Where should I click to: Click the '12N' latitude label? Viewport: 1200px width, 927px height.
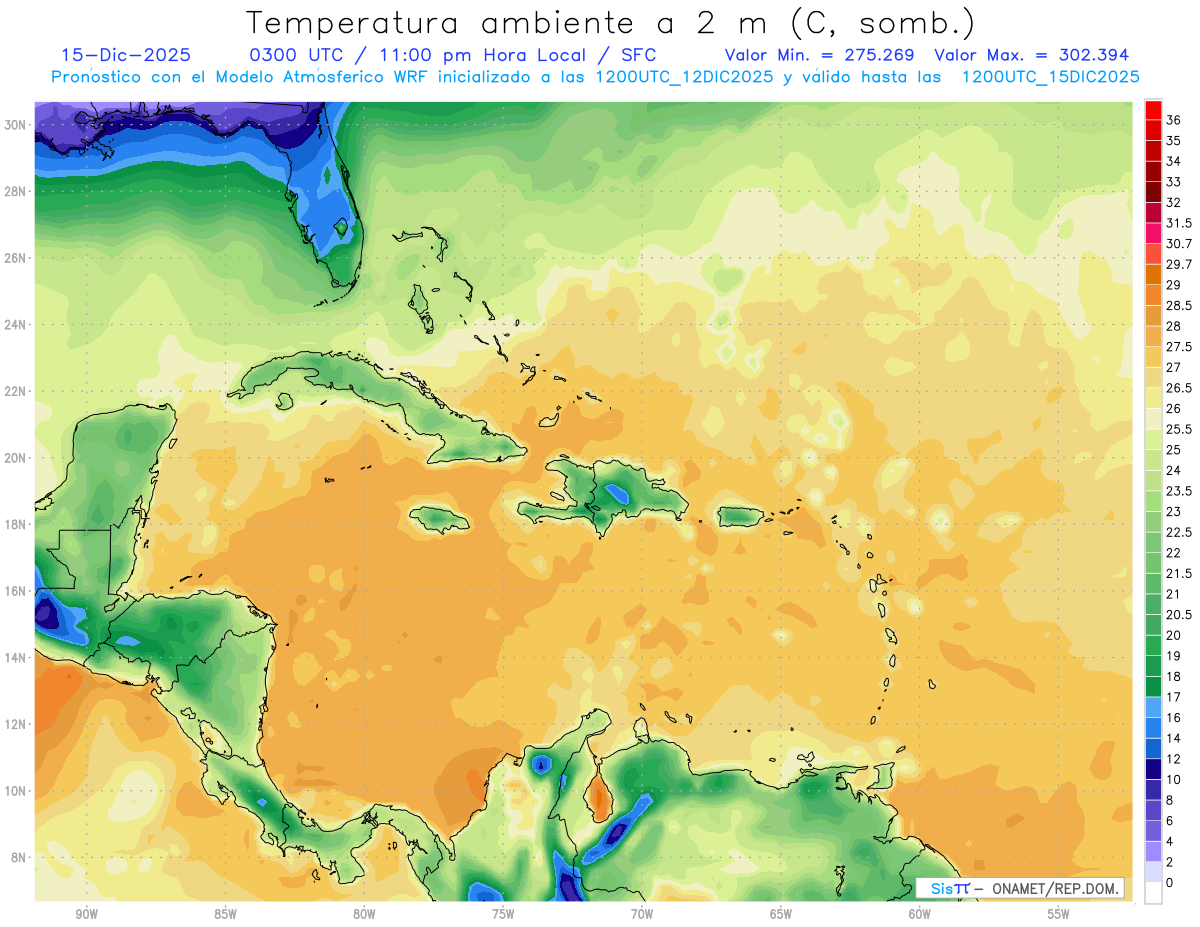(17, 724)
